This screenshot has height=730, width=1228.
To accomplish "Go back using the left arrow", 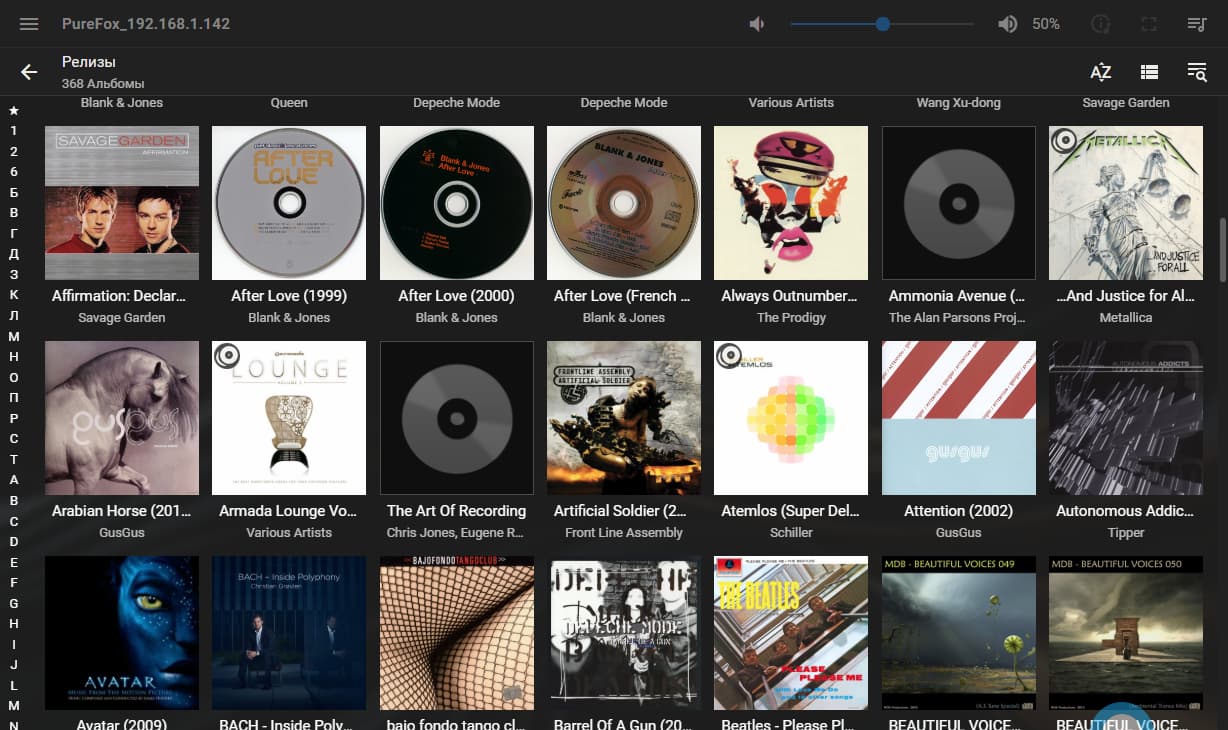I will coord(29,72).
